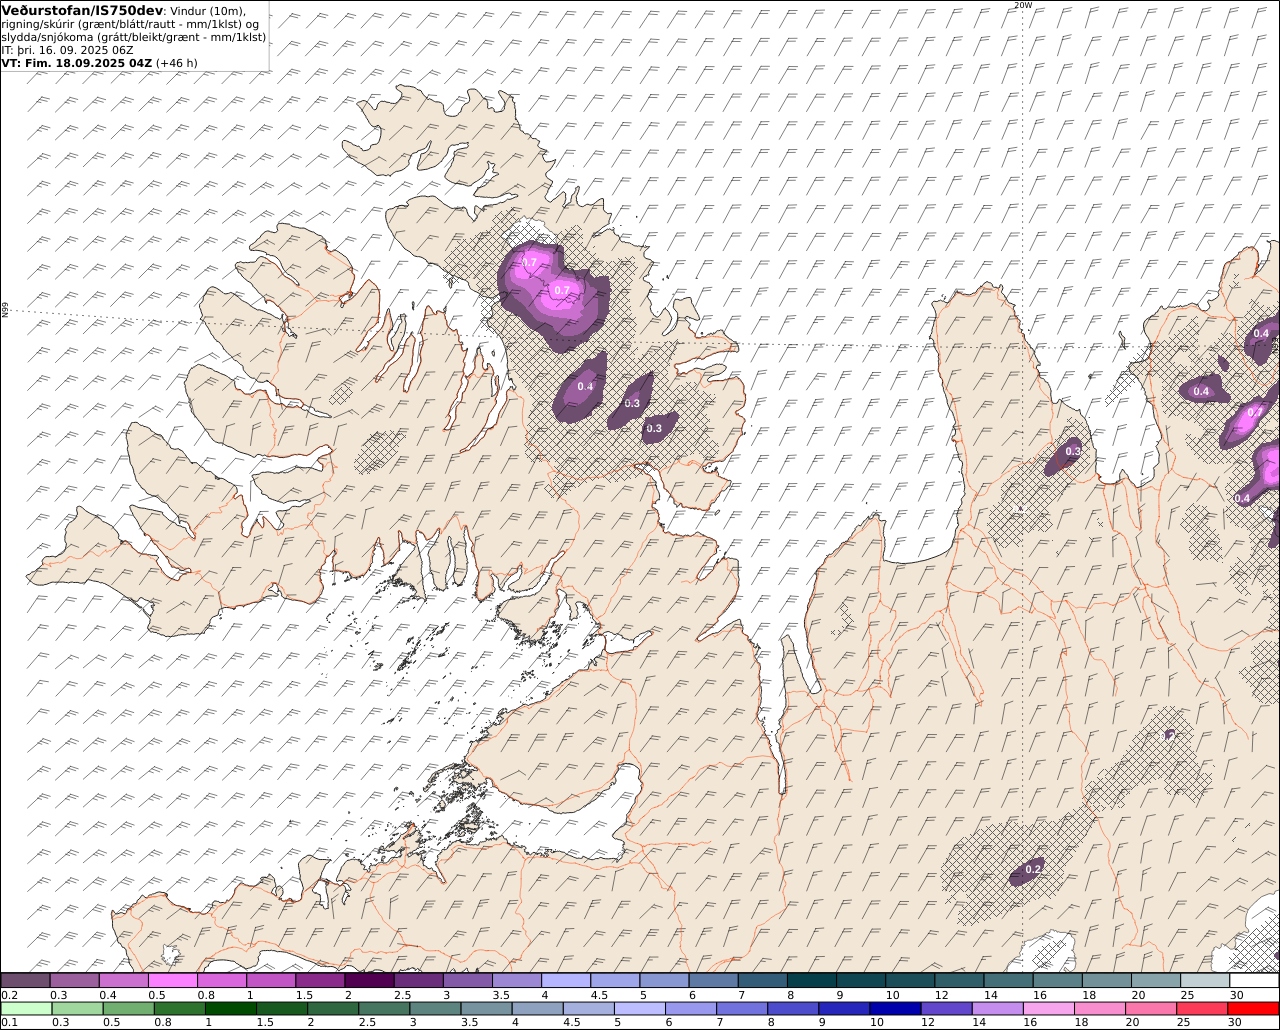Pick violet rain swatch starting at 12
The image size is (1280, 1030).
(x=946, y=1008)
